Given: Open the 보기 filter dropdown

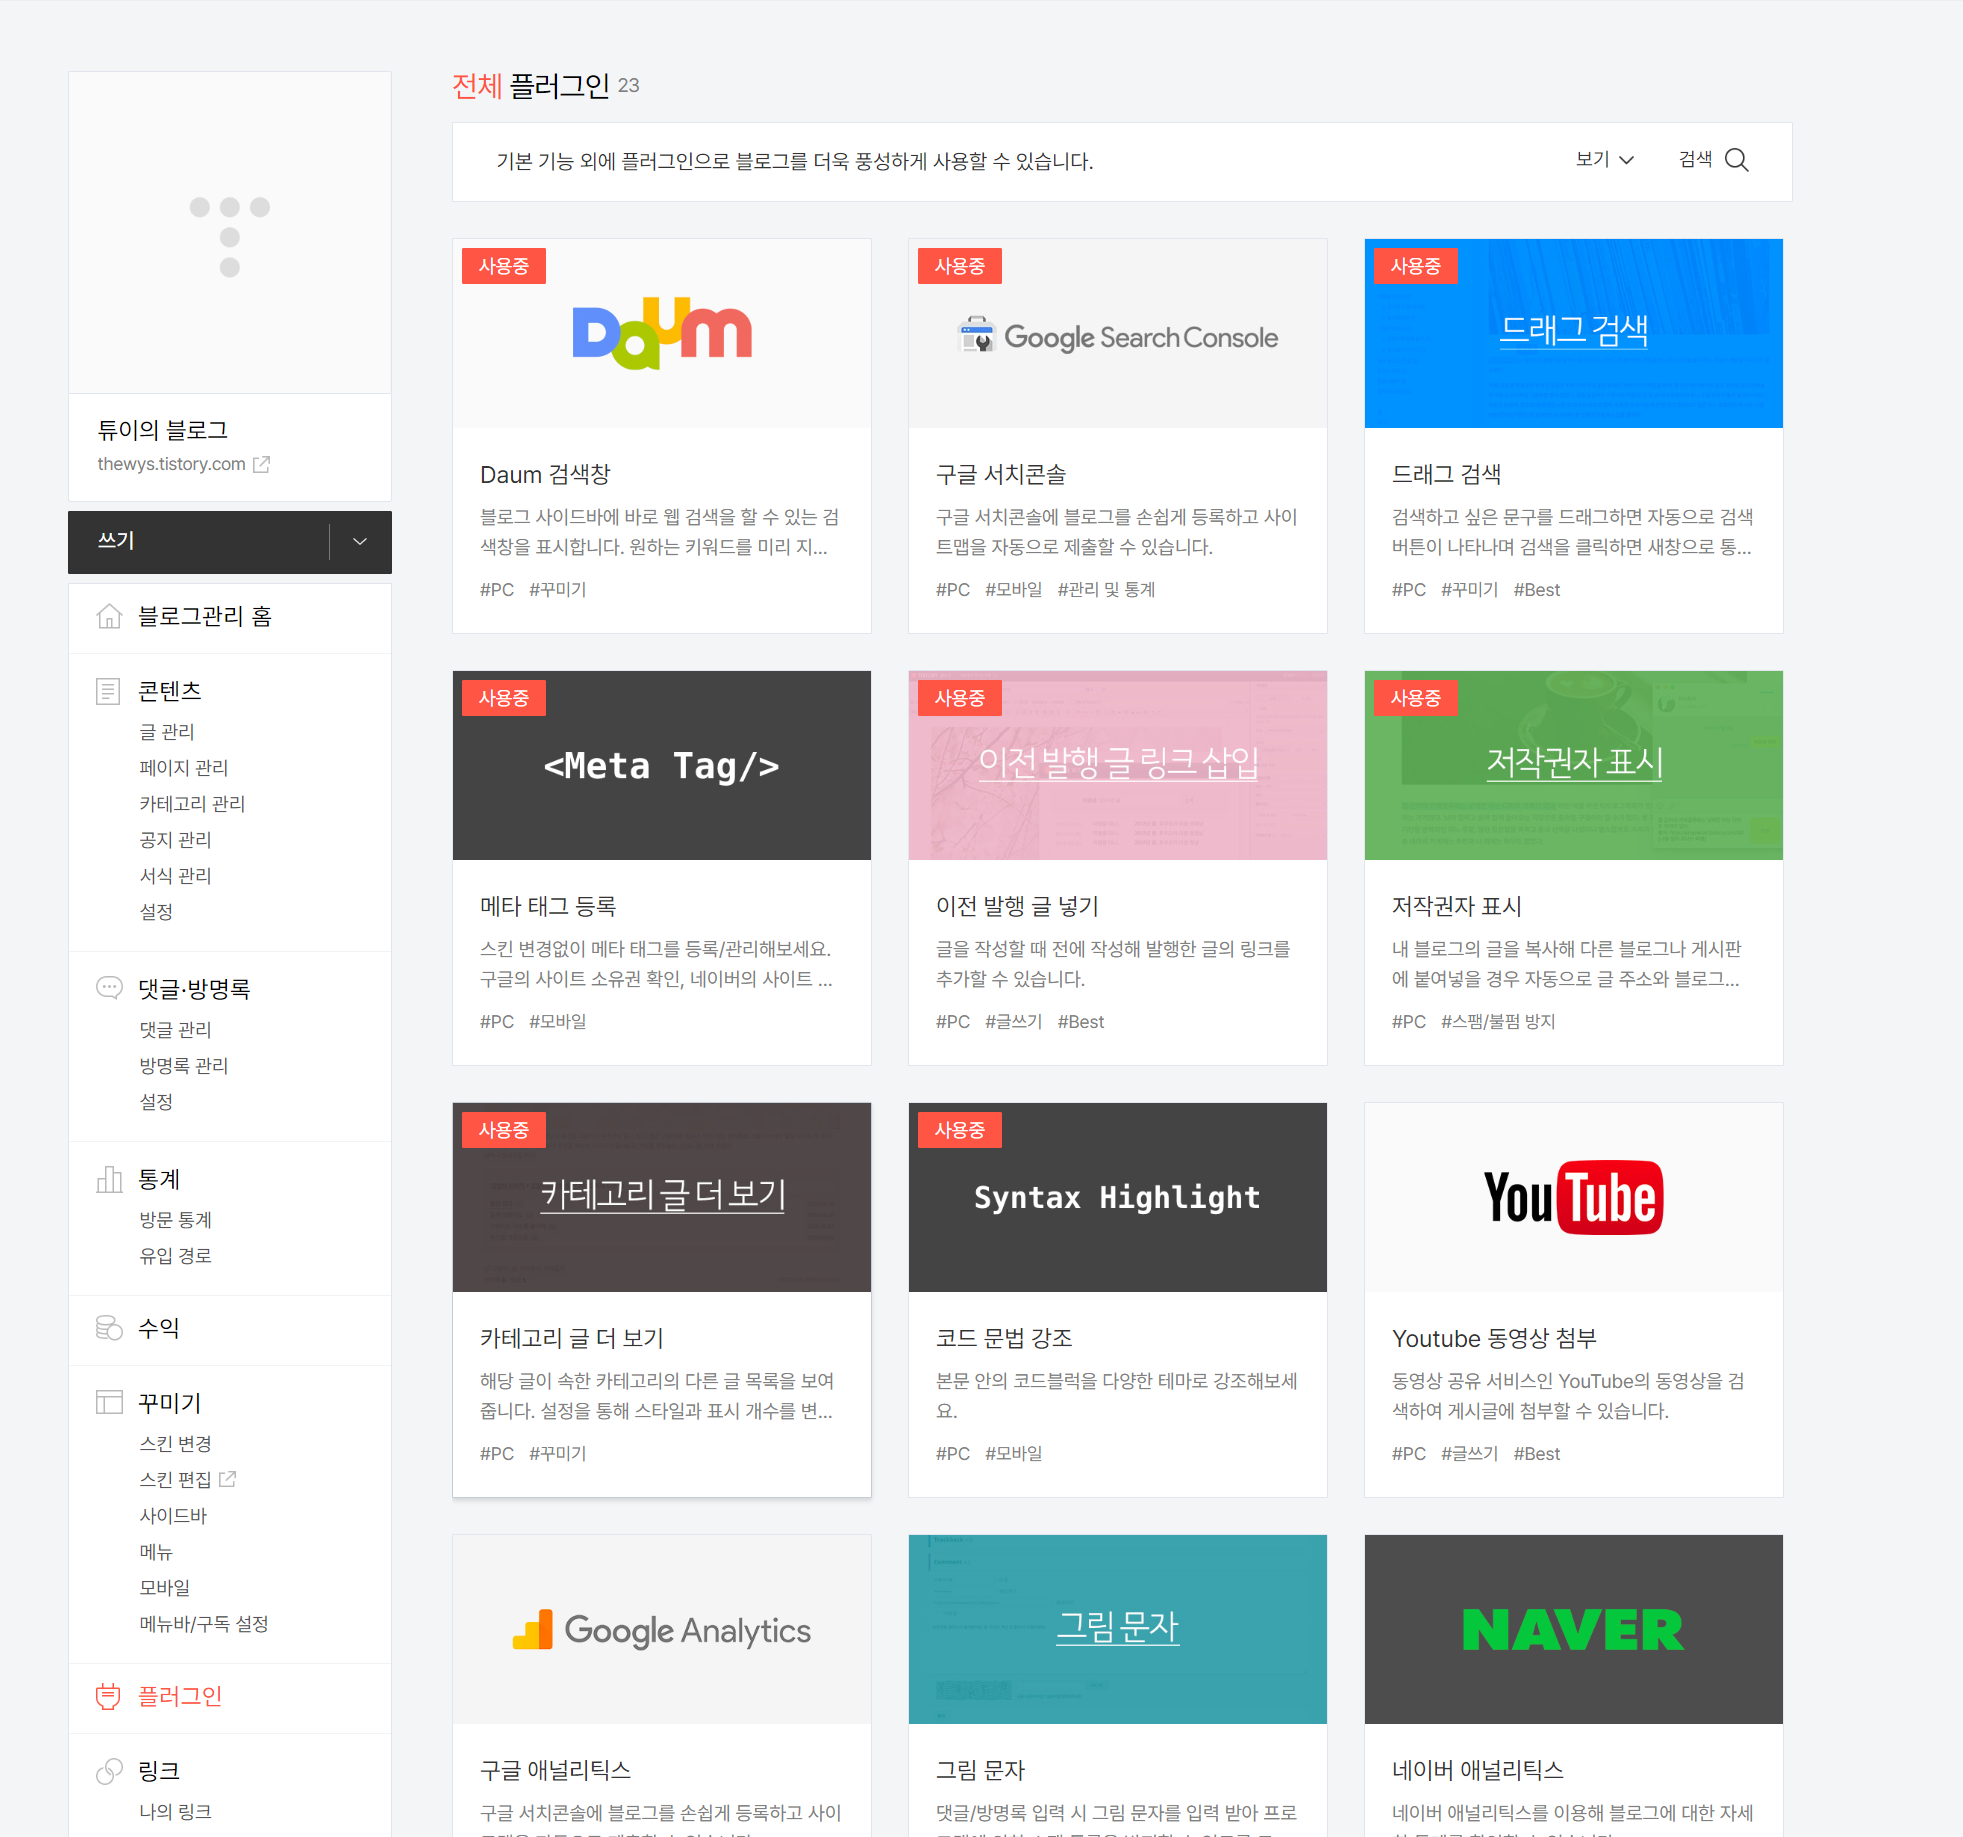Looking at the screenshot, I should pos(1604,160).
